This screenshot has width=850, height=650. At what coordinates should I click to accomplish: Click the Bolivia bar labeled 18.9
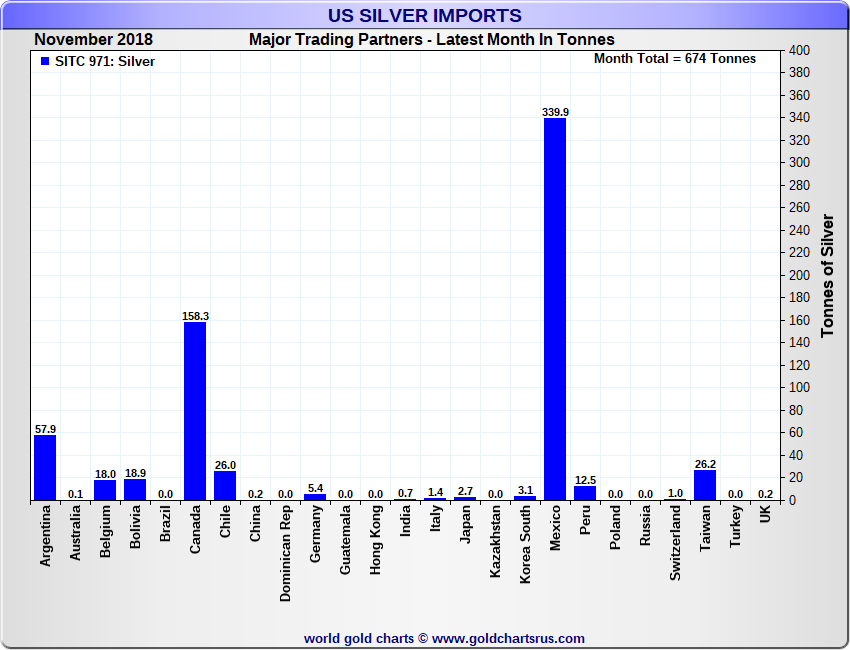(135, 490)
